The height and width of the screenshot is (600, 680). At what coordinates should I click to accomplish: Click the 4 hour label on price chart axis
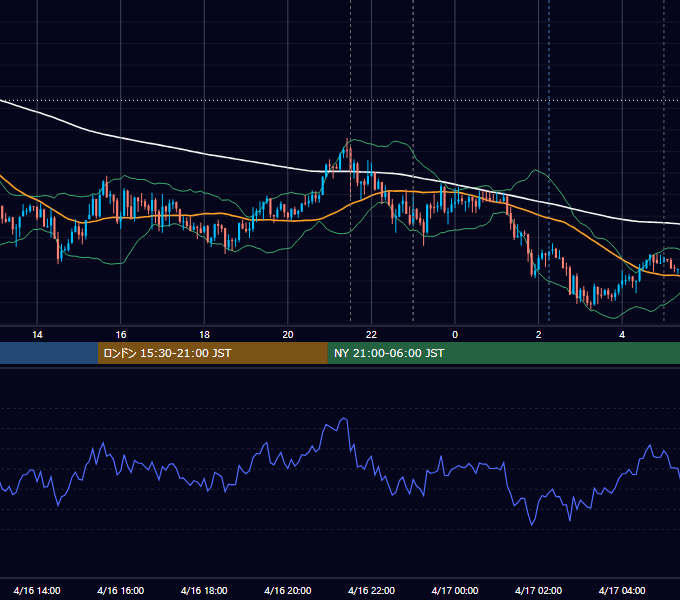tap(622, 335)
